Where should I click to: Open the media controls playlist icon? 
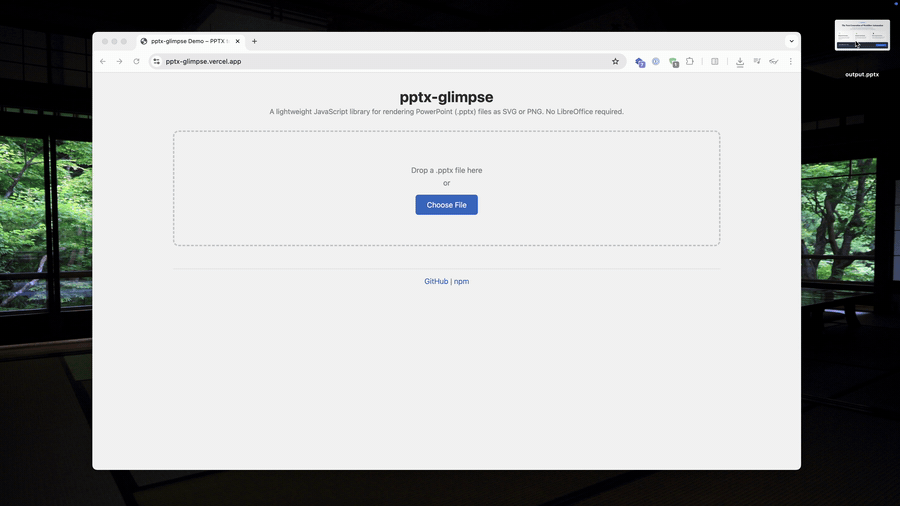pyautogui.click(x=757, y=61)
